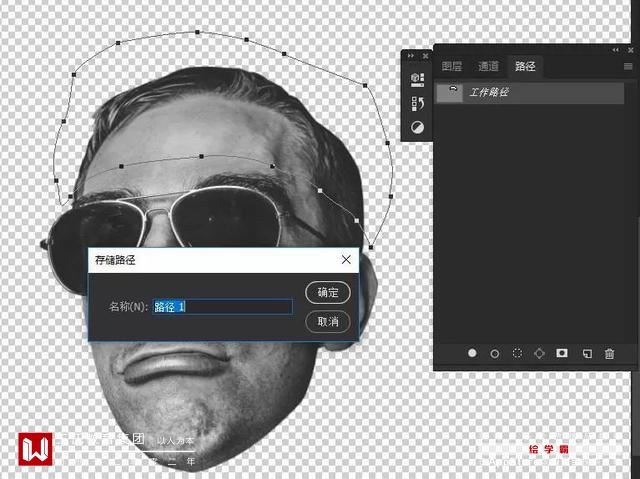640x479 pixels.
Task: Open the 3D panel icon in side dock
Action: [417, 79]
